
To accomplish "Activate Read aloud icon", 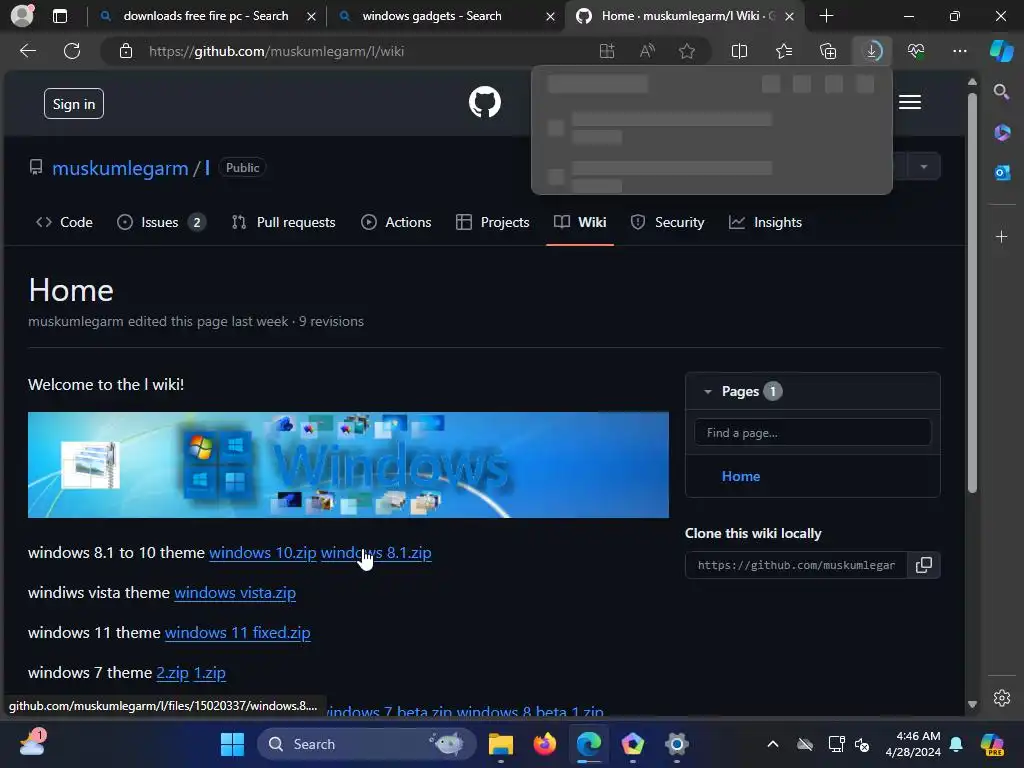I will pos(647,51).
